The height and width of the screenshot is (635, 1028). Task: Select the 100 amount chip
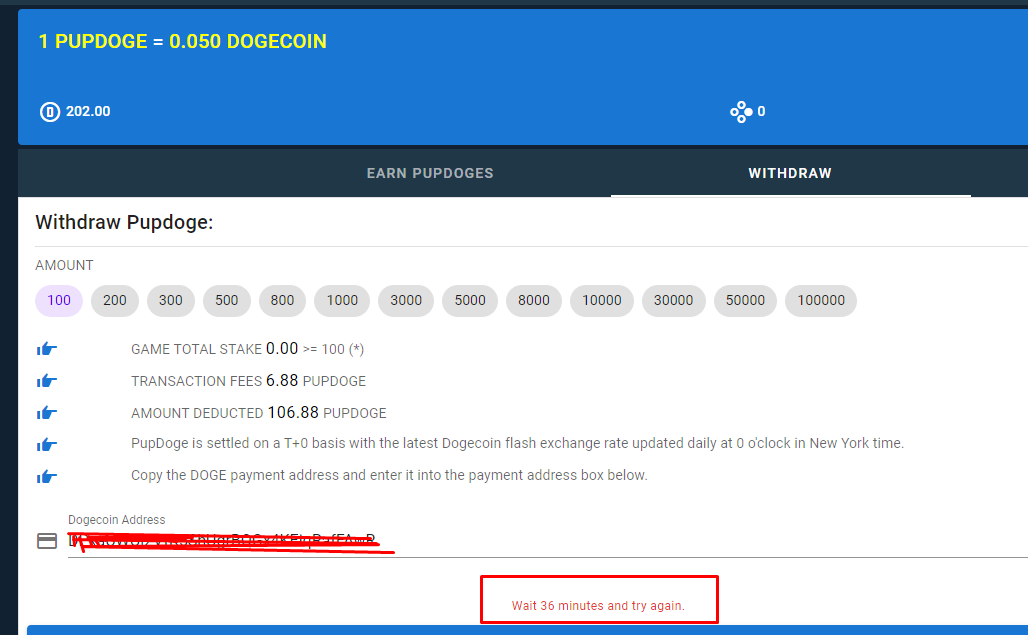59,301
